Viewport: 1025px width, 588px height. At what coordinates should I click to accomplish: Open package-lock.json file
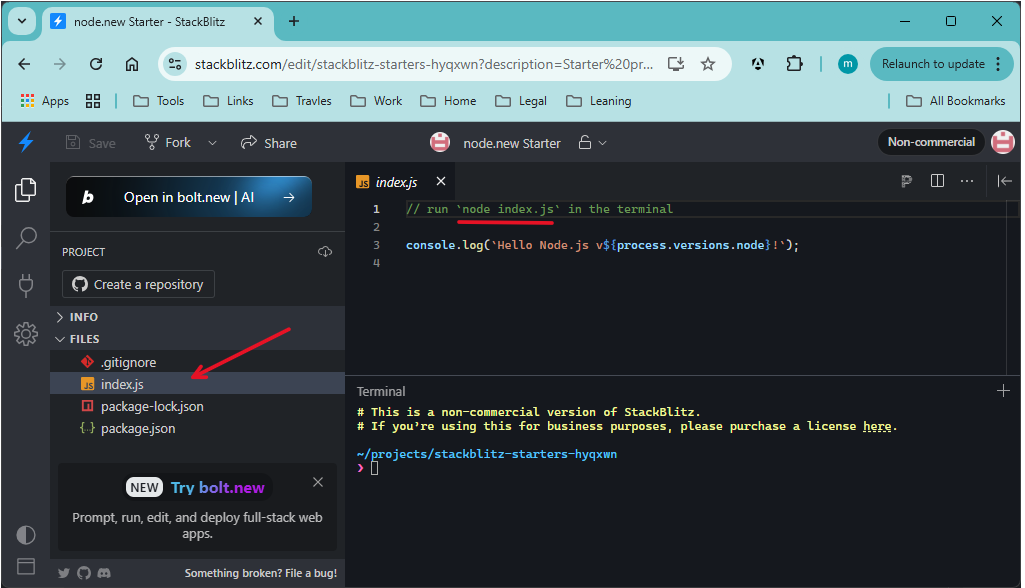click(197, 406)
